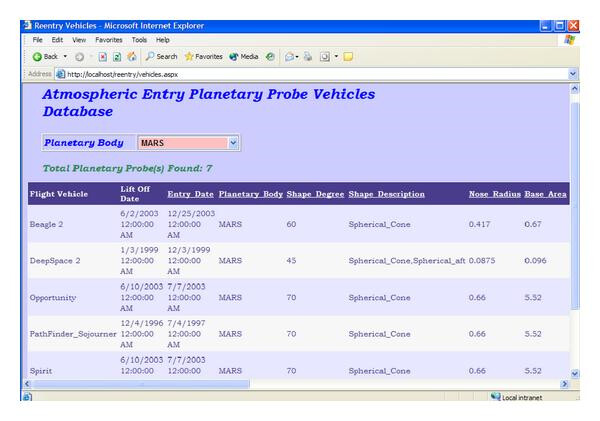Open Favorites star button
The image size is (600, 421).
tap(203, 57)
